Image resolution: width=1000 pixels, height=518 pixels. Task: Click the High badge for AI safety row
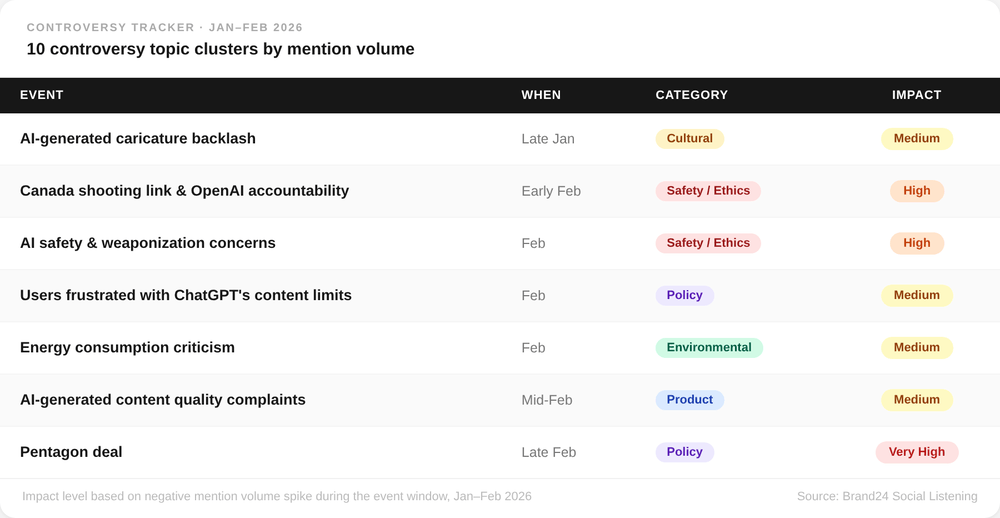pos(916,243)
